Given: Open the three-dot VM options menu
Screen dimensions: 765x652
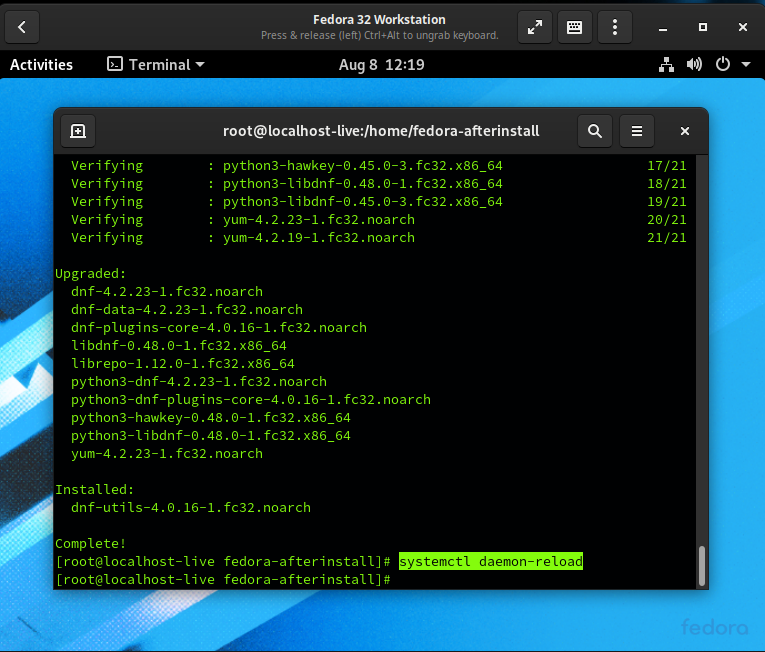Looking at the screenshot, I should click(615, 27).
